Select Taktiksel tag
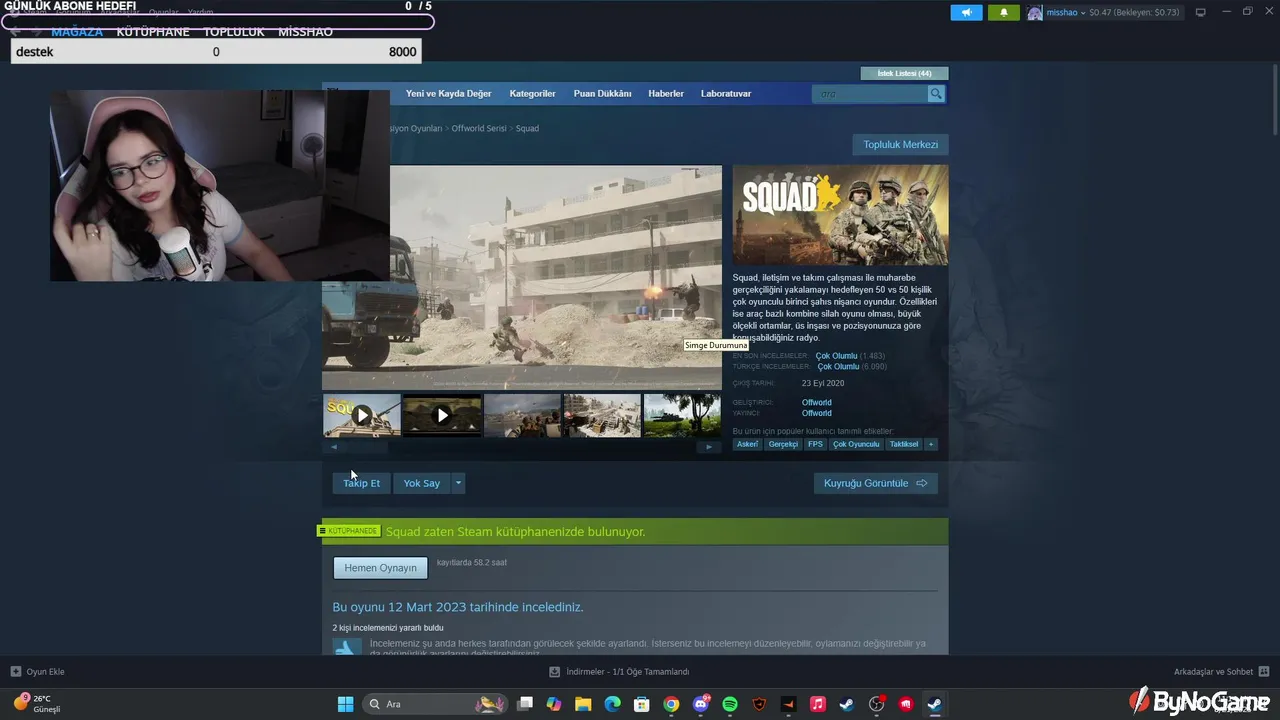The height and width of the screenshot is (720, 1280). click(x=904, y=444)
